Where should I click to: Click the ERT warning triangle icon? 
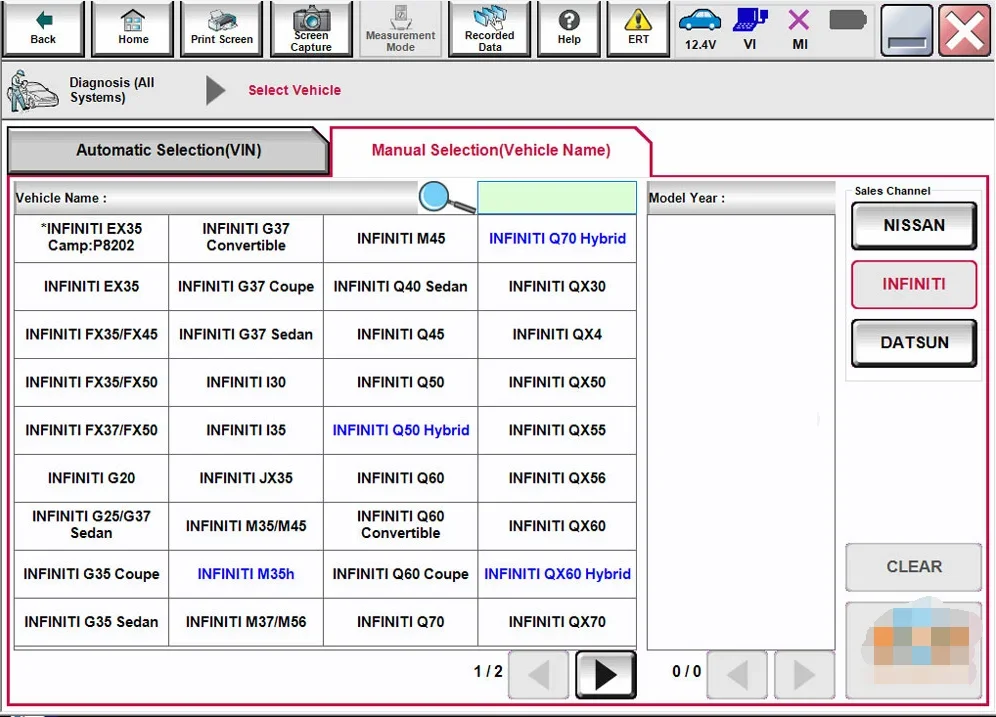pyautogui.click(x=638, y=29)
